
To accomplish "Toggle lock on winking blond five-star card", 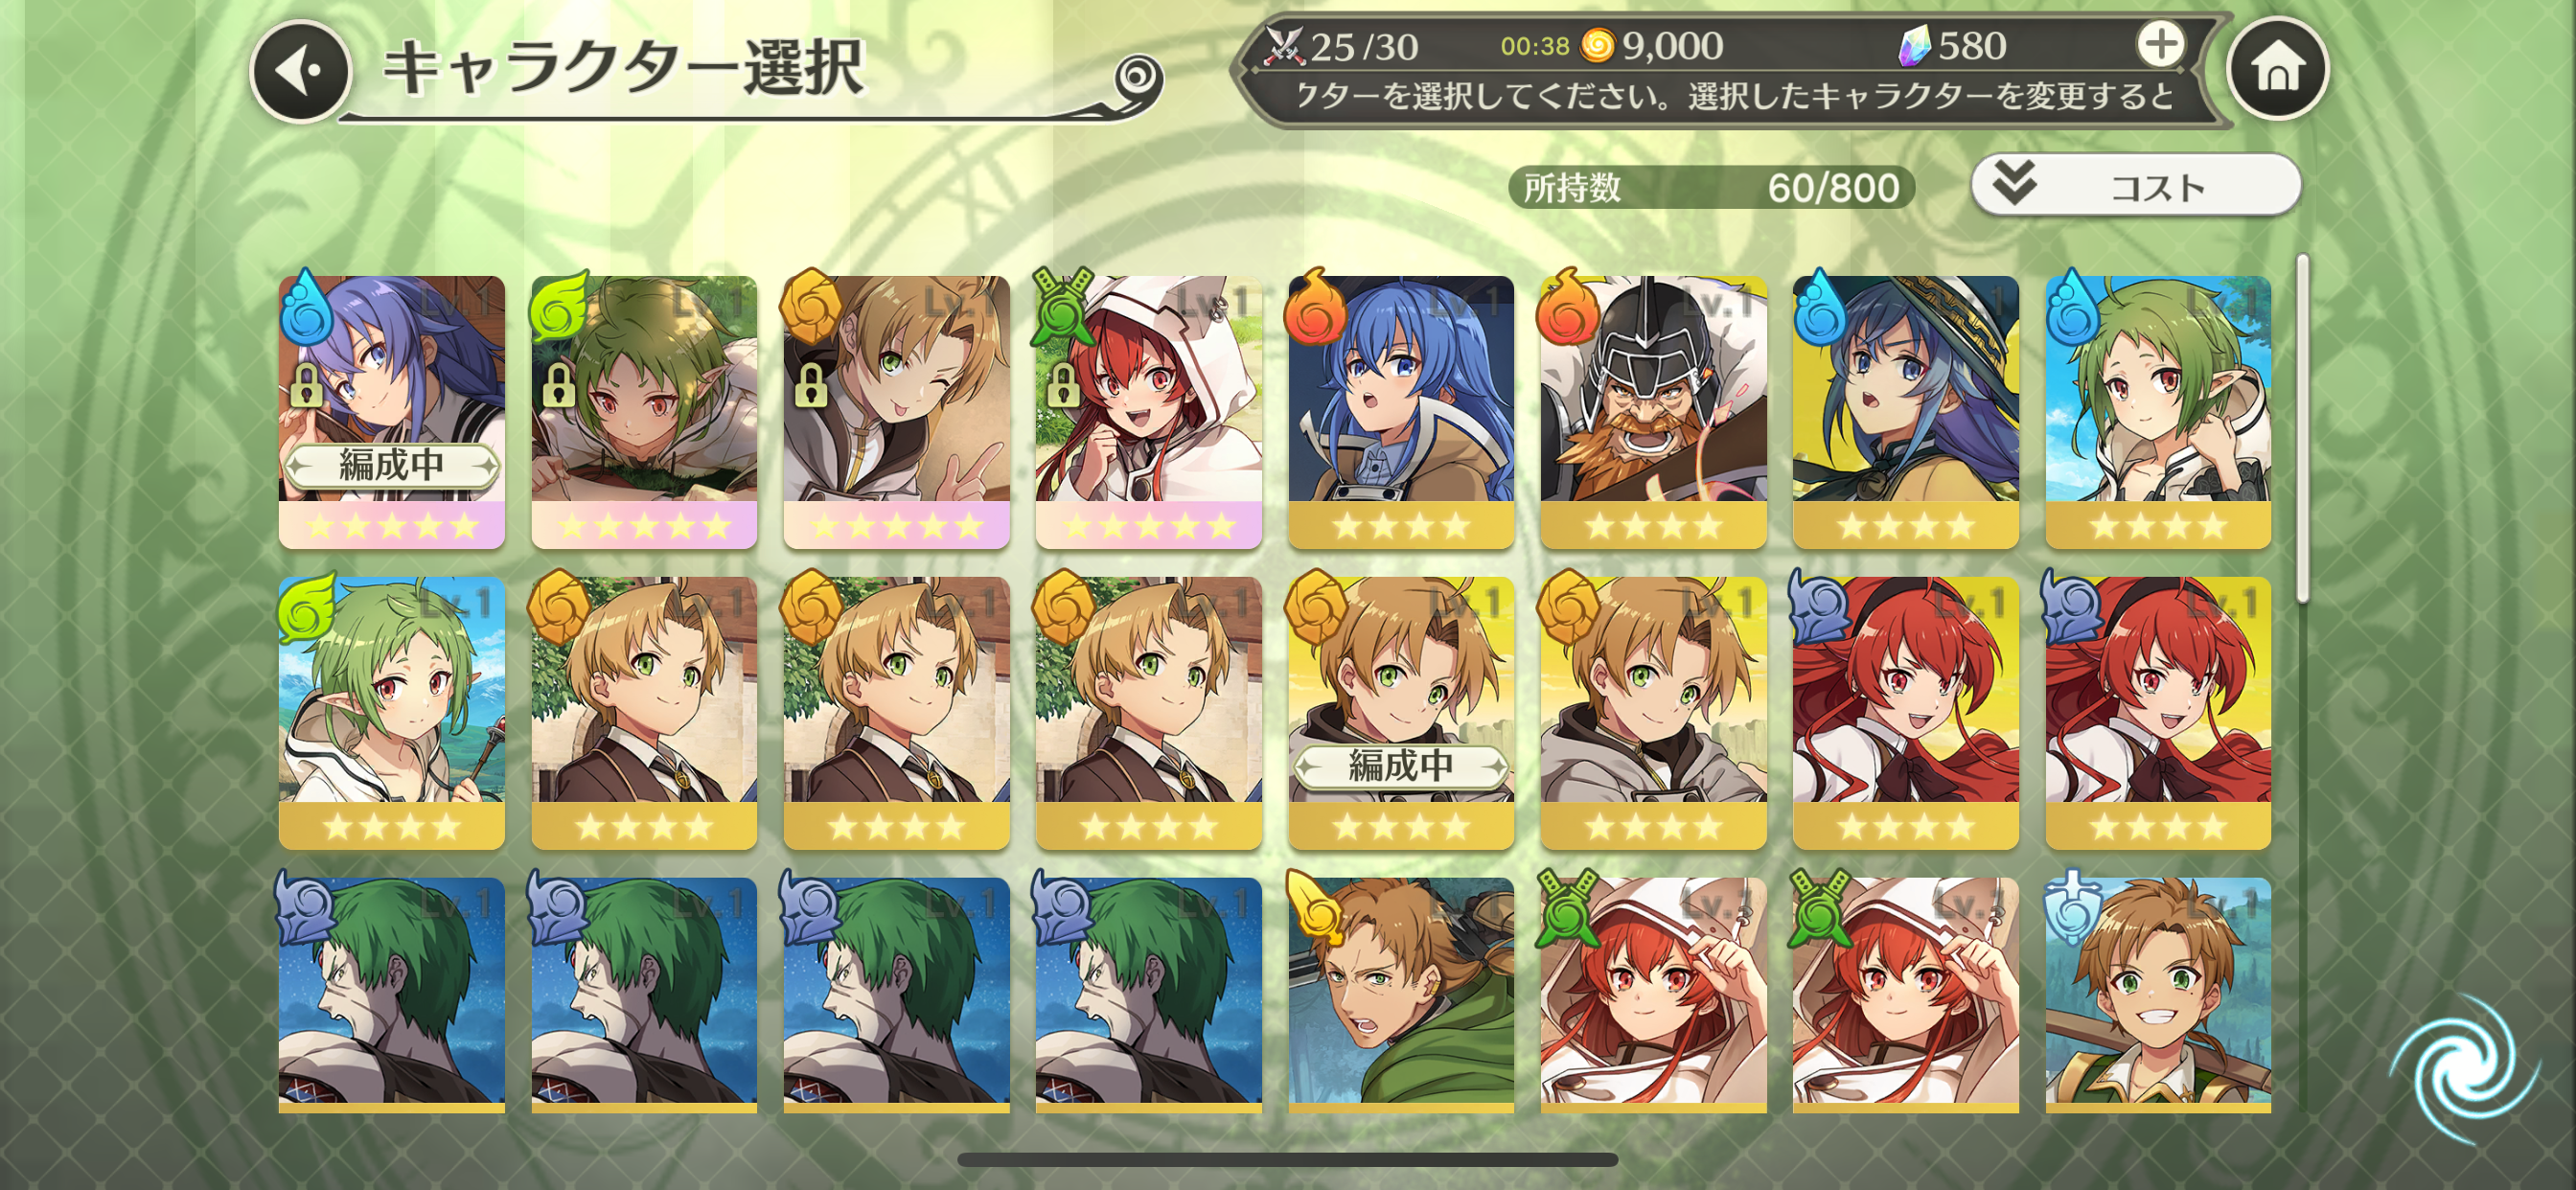I will [810, 385].
